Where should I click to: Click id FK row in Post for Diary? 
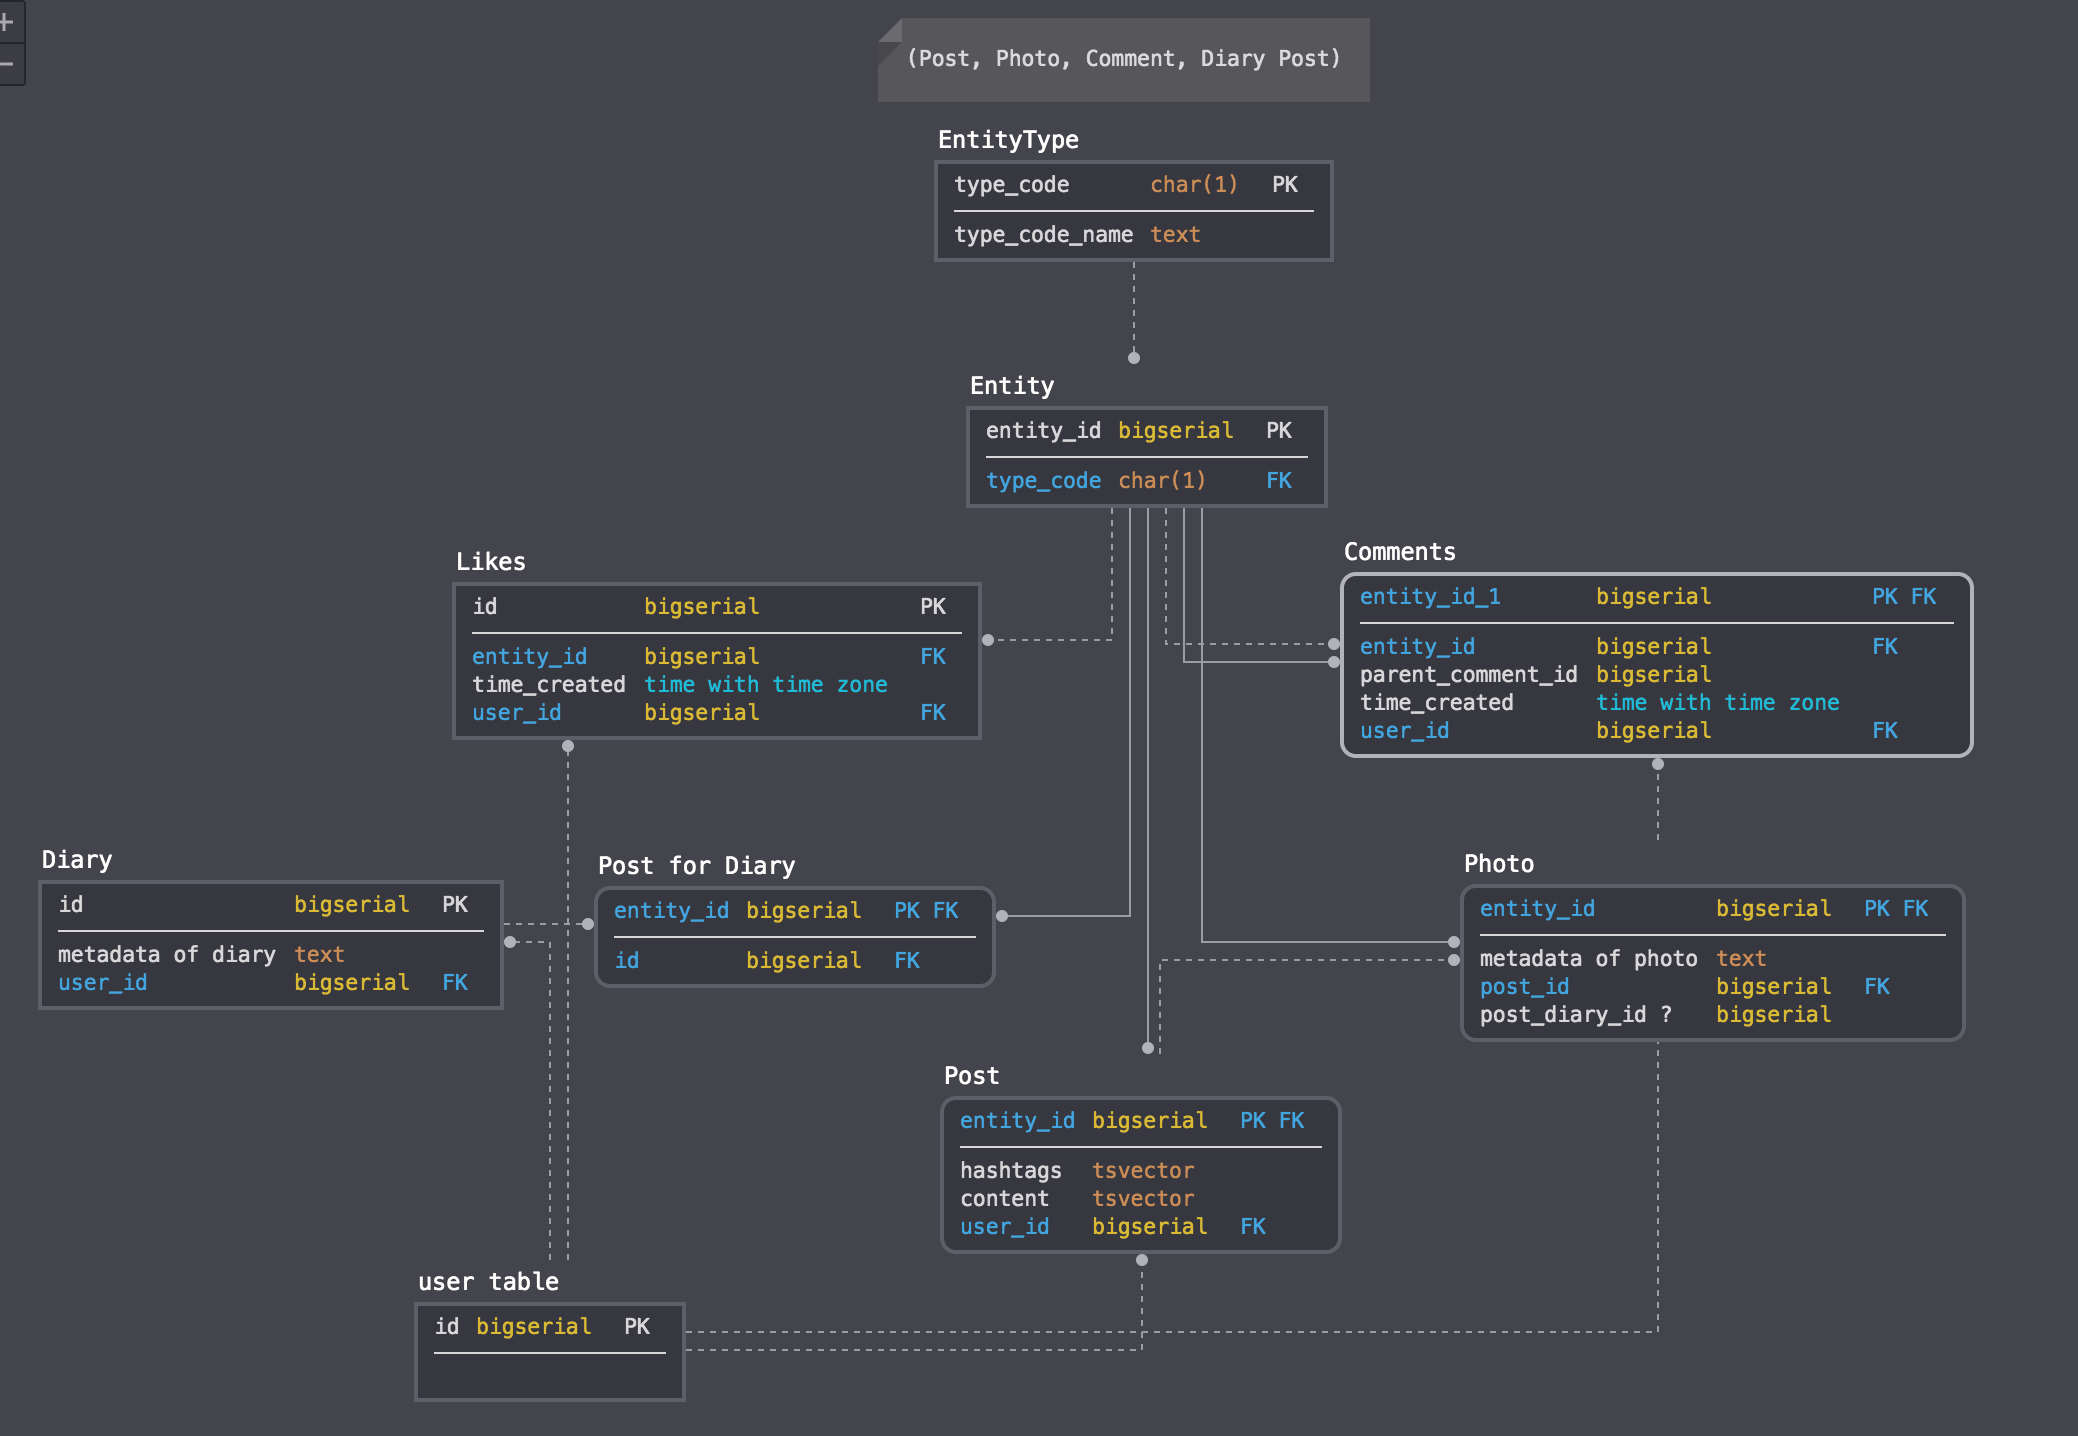(794, 961)
